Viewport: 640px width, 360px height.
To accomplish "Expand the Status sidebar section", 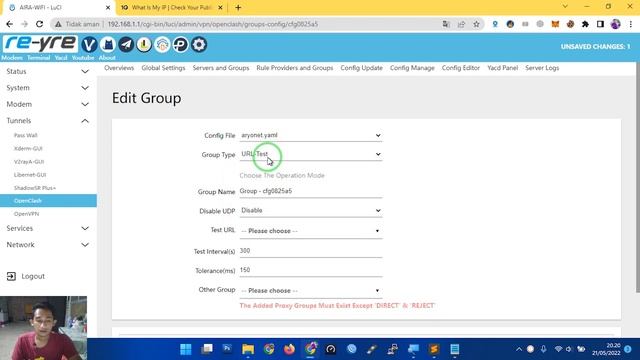I will tap(48, 71).
